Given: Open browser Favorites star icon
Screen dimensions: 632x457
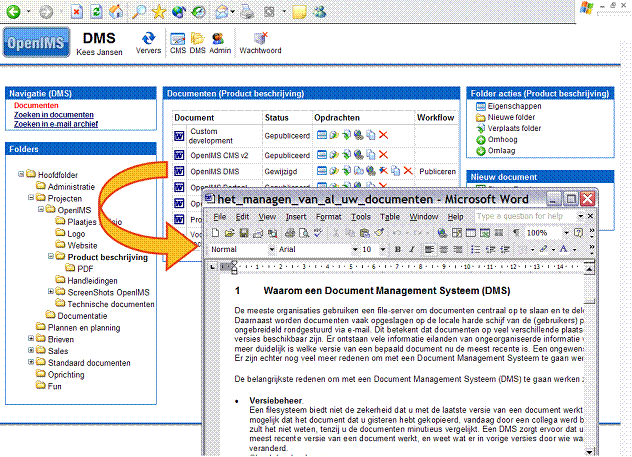Looking at the screenshot, I should (x=159, y=12).
